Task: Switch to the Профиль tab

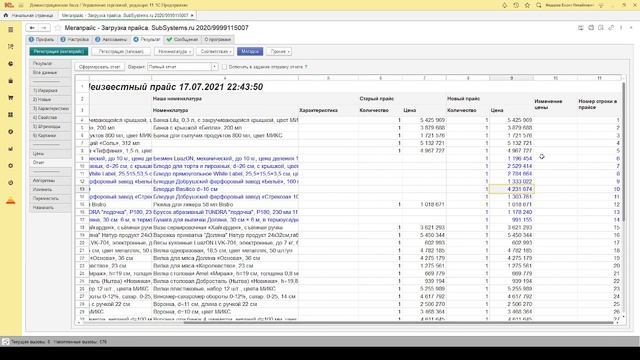Action: point(41,40)
